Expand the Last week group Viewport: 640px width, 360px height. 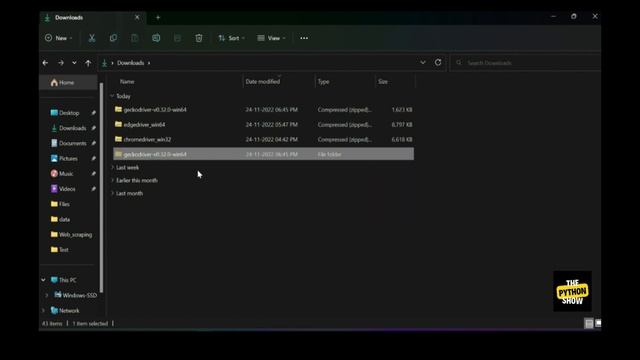coord(113,167)
